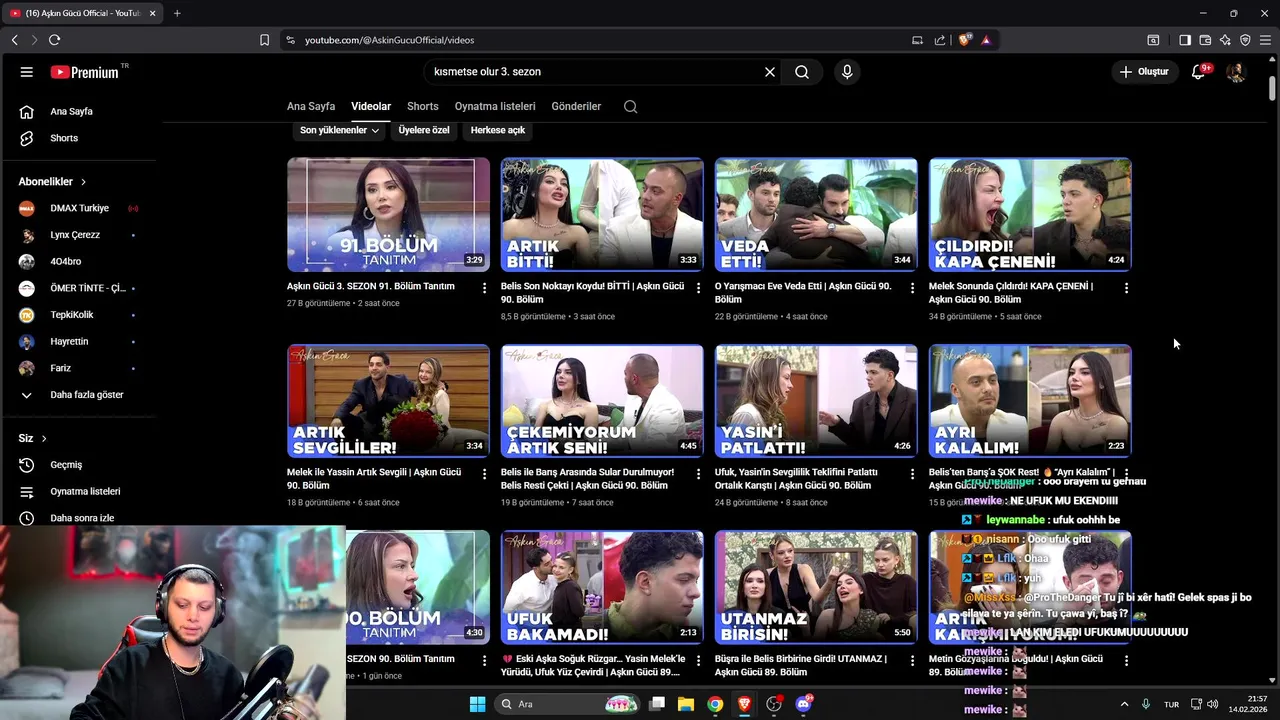Open Brave Wallet icon

coord(1205,40)
